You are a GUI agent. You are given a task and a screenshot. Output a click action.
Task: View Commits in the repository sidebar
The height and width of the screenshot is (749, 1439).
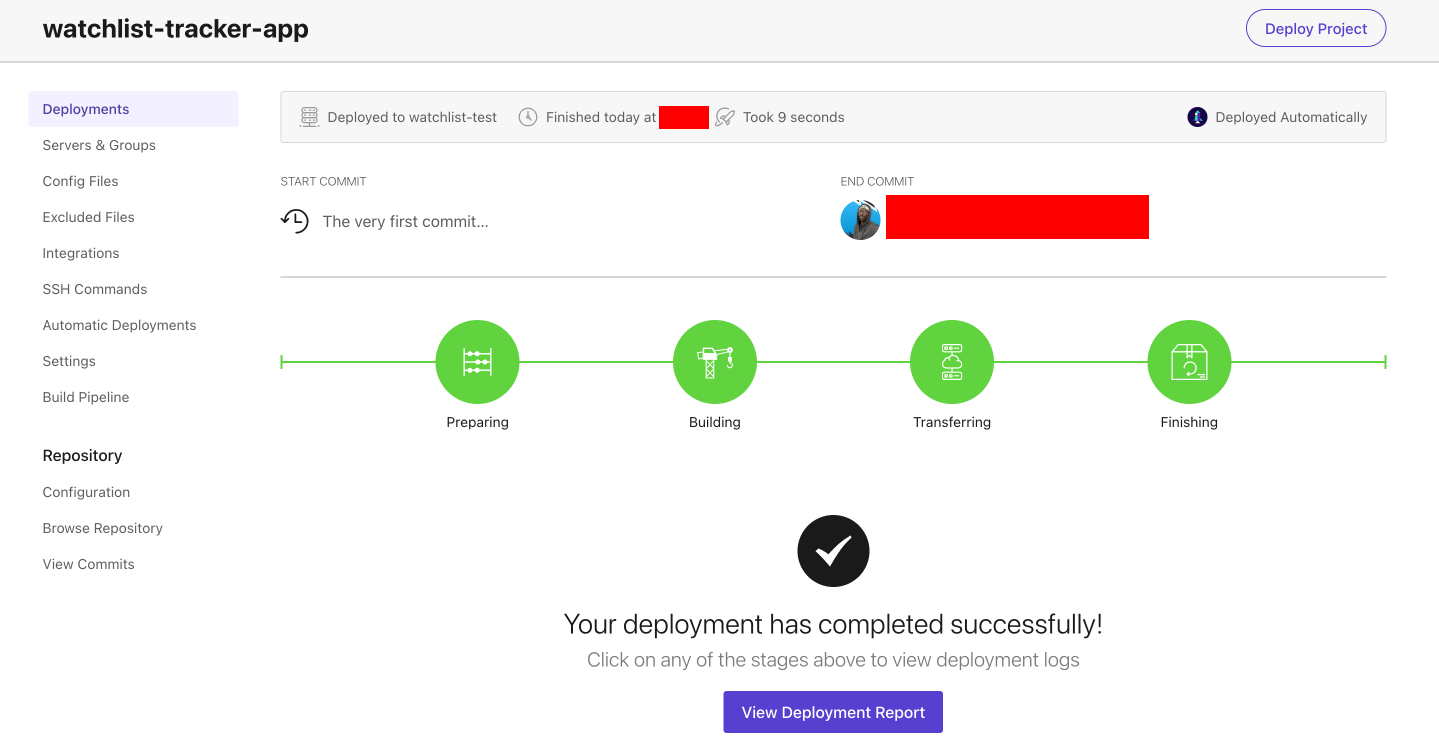88,564
